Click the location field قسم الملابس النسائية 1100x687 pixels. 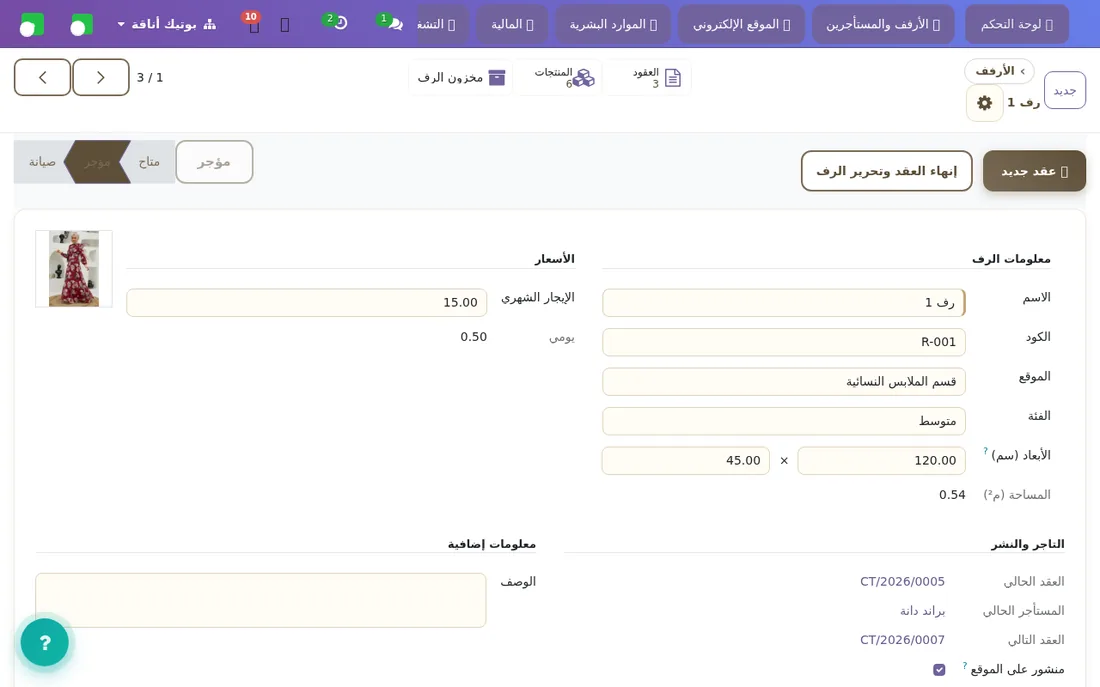784,382
